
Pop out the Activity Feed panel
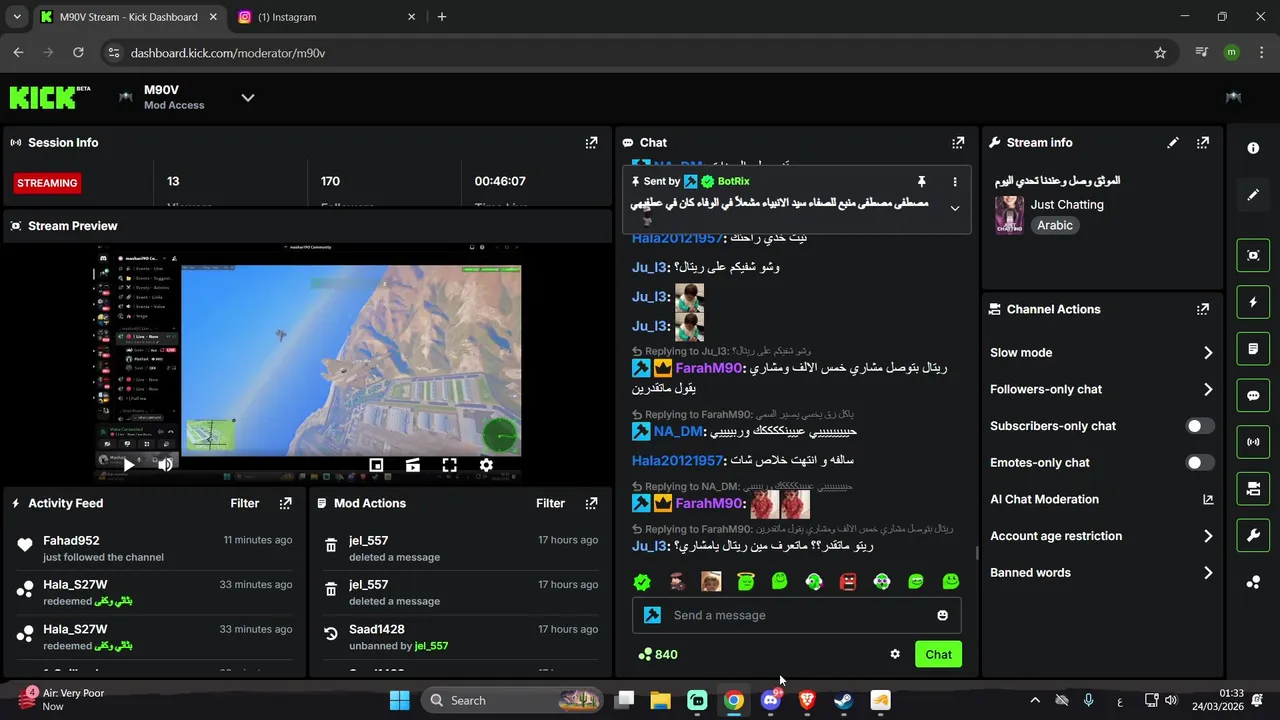[285, 504]
